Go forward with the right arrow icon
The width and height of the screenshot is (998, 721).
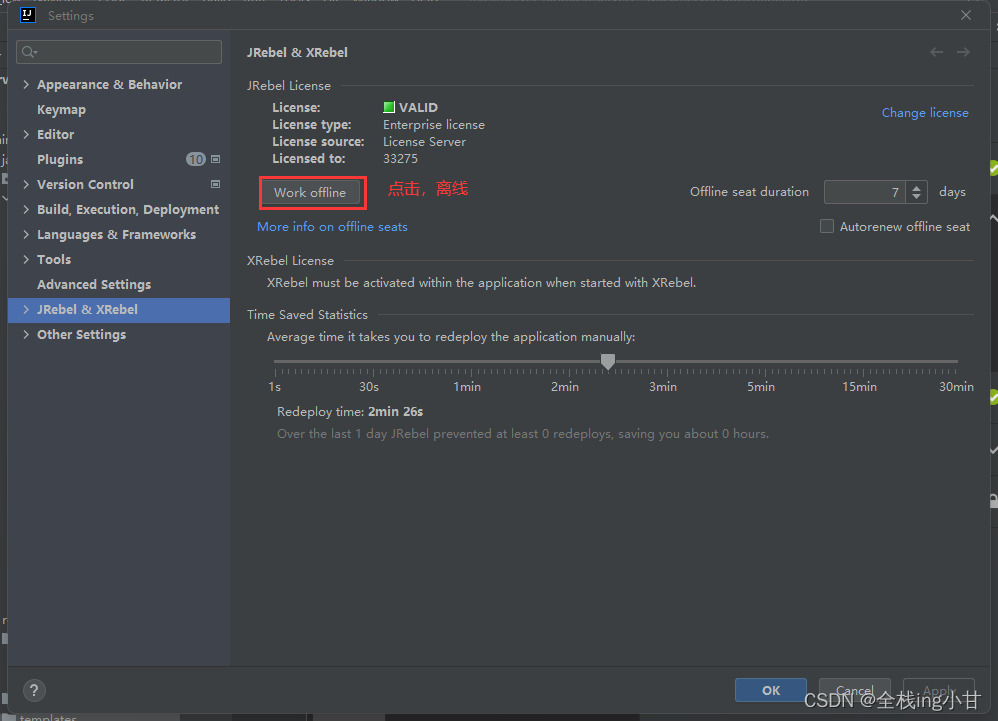click(963, 52)
